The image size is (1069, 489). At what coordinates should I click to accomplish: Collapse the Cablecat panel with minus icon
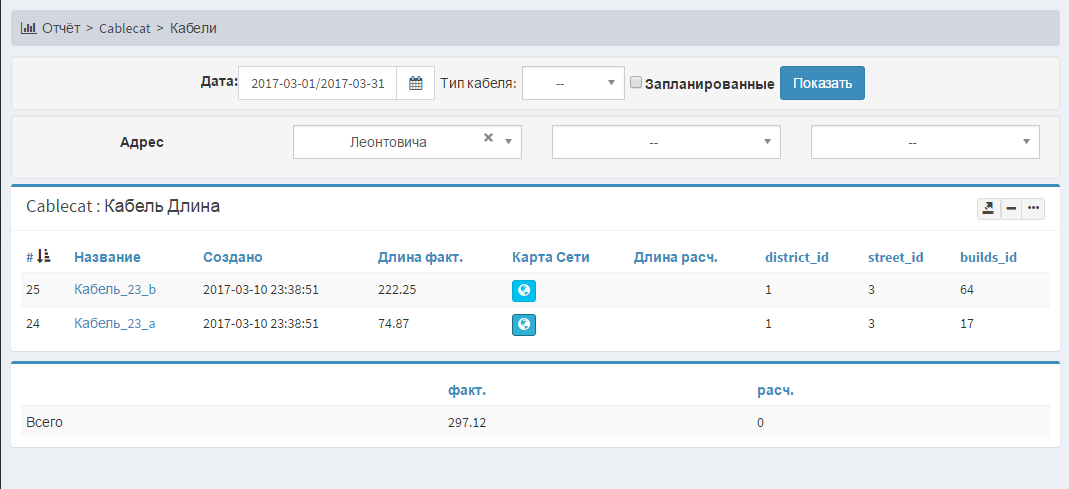(x=1011, y=208)
